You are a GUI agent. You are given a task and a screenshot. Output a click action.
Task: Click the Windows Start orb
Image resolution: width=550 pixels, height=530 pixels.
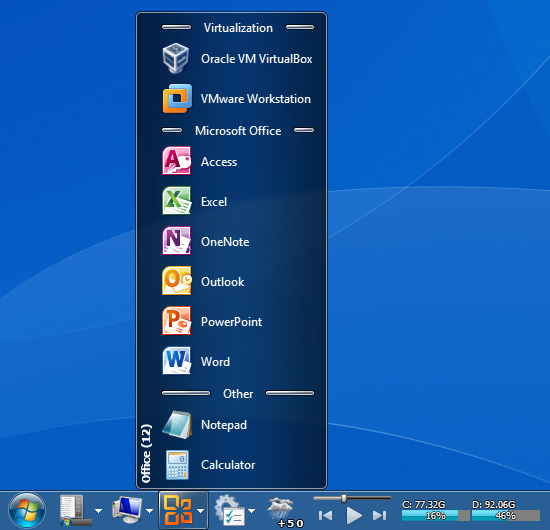click(27, 511)
